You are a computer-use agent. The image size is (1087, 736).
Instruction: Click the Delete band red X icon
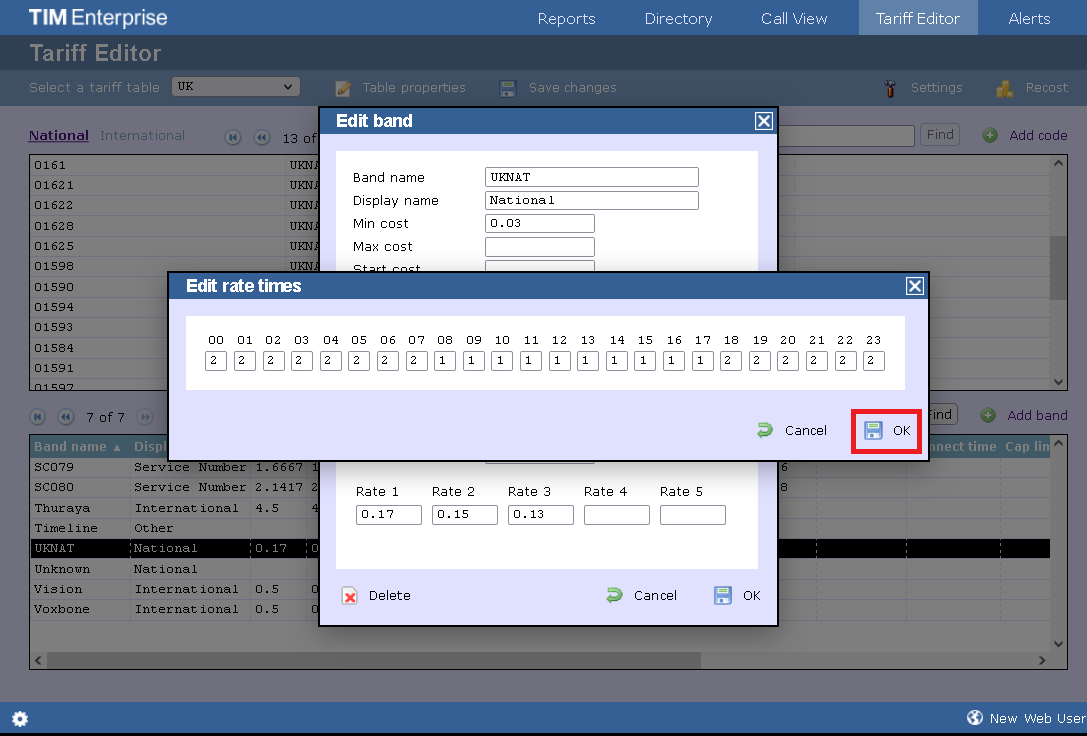350,596
